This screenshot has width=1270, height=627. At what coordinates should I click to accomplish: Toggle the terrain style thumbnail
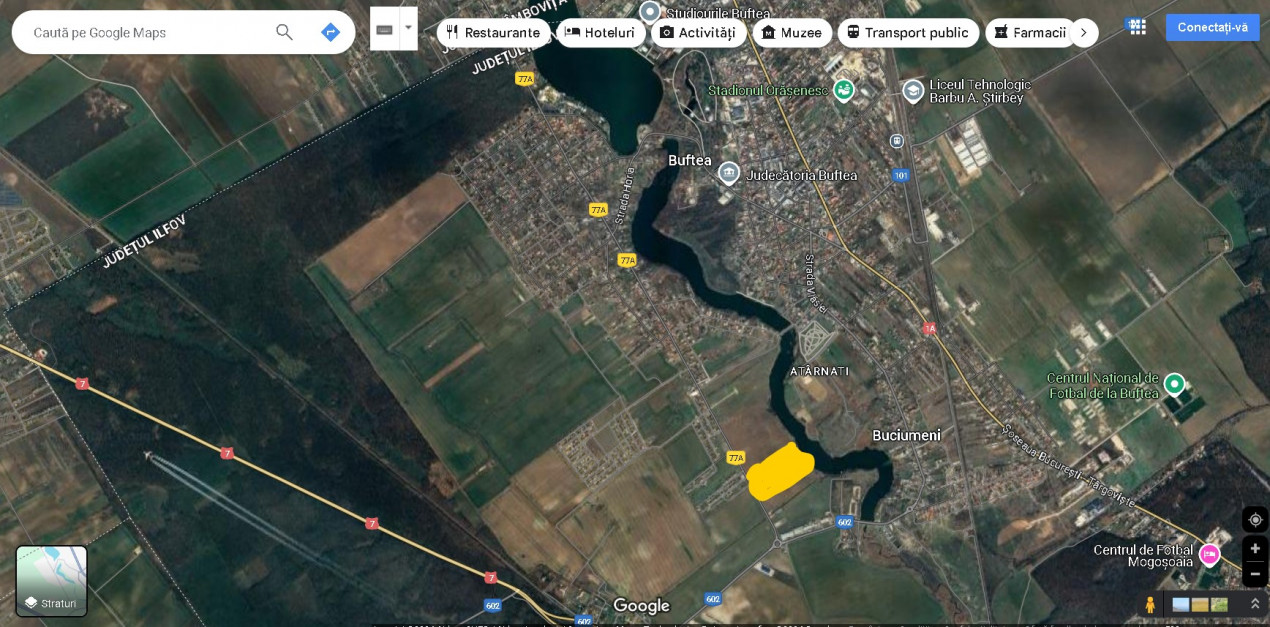[x=1198, y=604]
